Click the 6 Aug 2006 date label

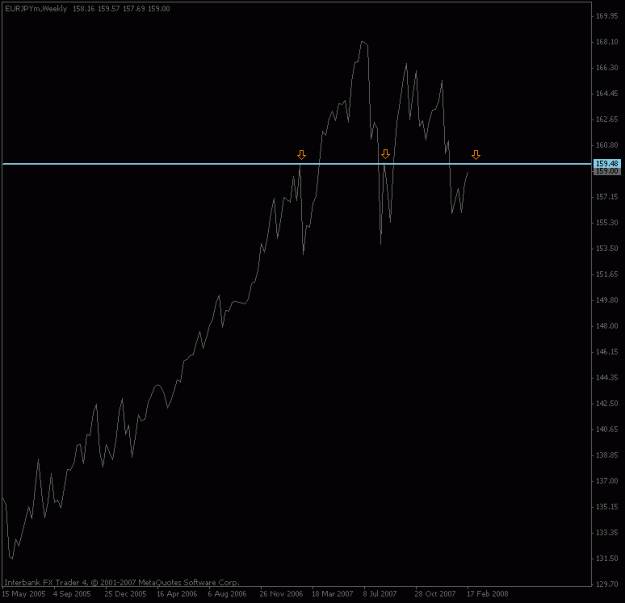coord(227,594)
